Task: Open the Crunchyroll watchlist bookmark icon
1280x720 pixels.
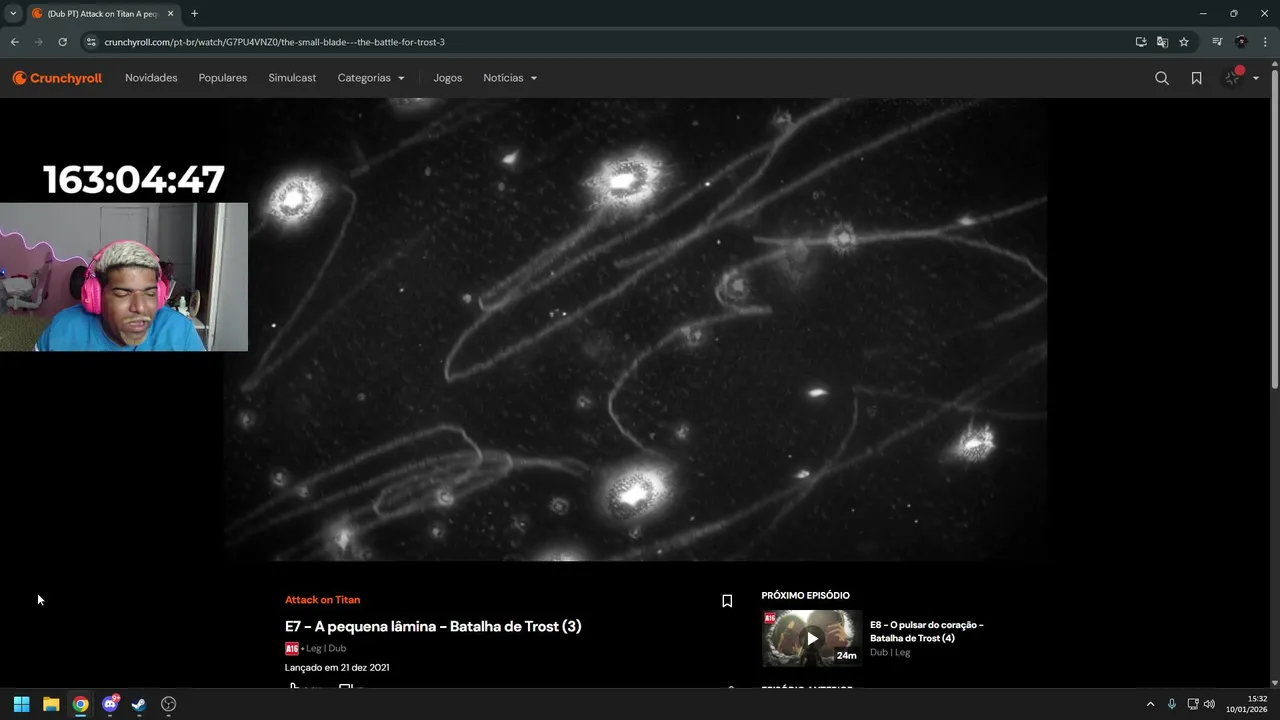Action: tap(1196, 78)
